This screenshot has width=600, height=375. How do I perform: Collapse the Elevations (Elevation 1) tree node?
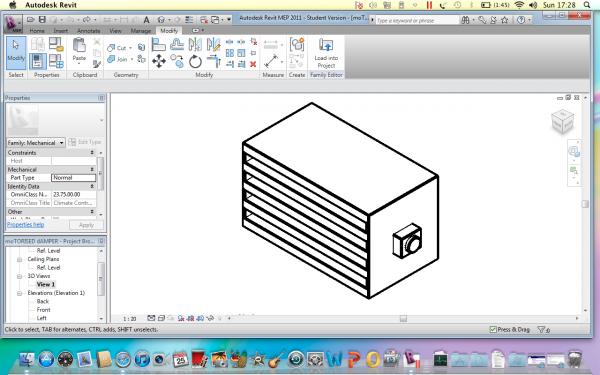click(x=20, y=293)
